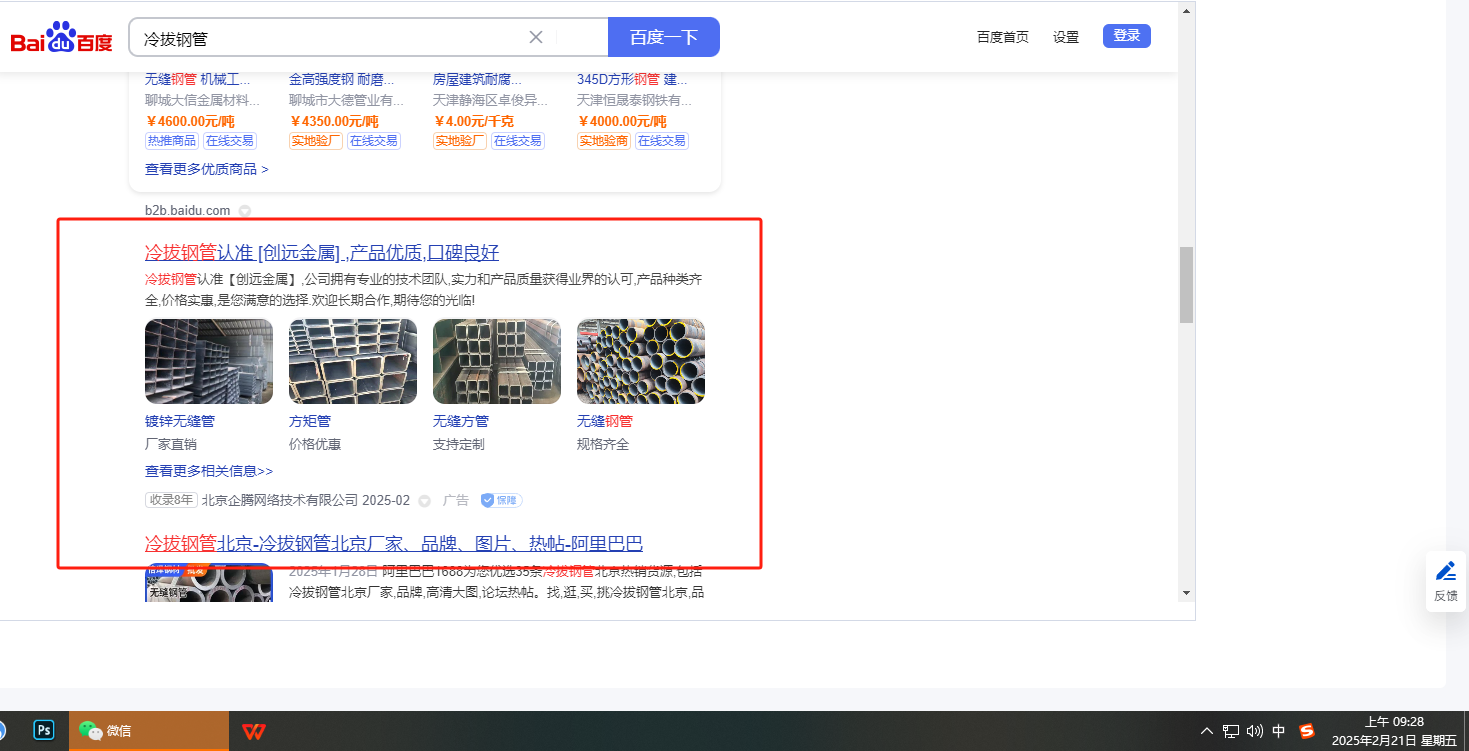Clear the search box with the X icon
Viewport: 1469px width, 751px height.
(x=536, y=37)
